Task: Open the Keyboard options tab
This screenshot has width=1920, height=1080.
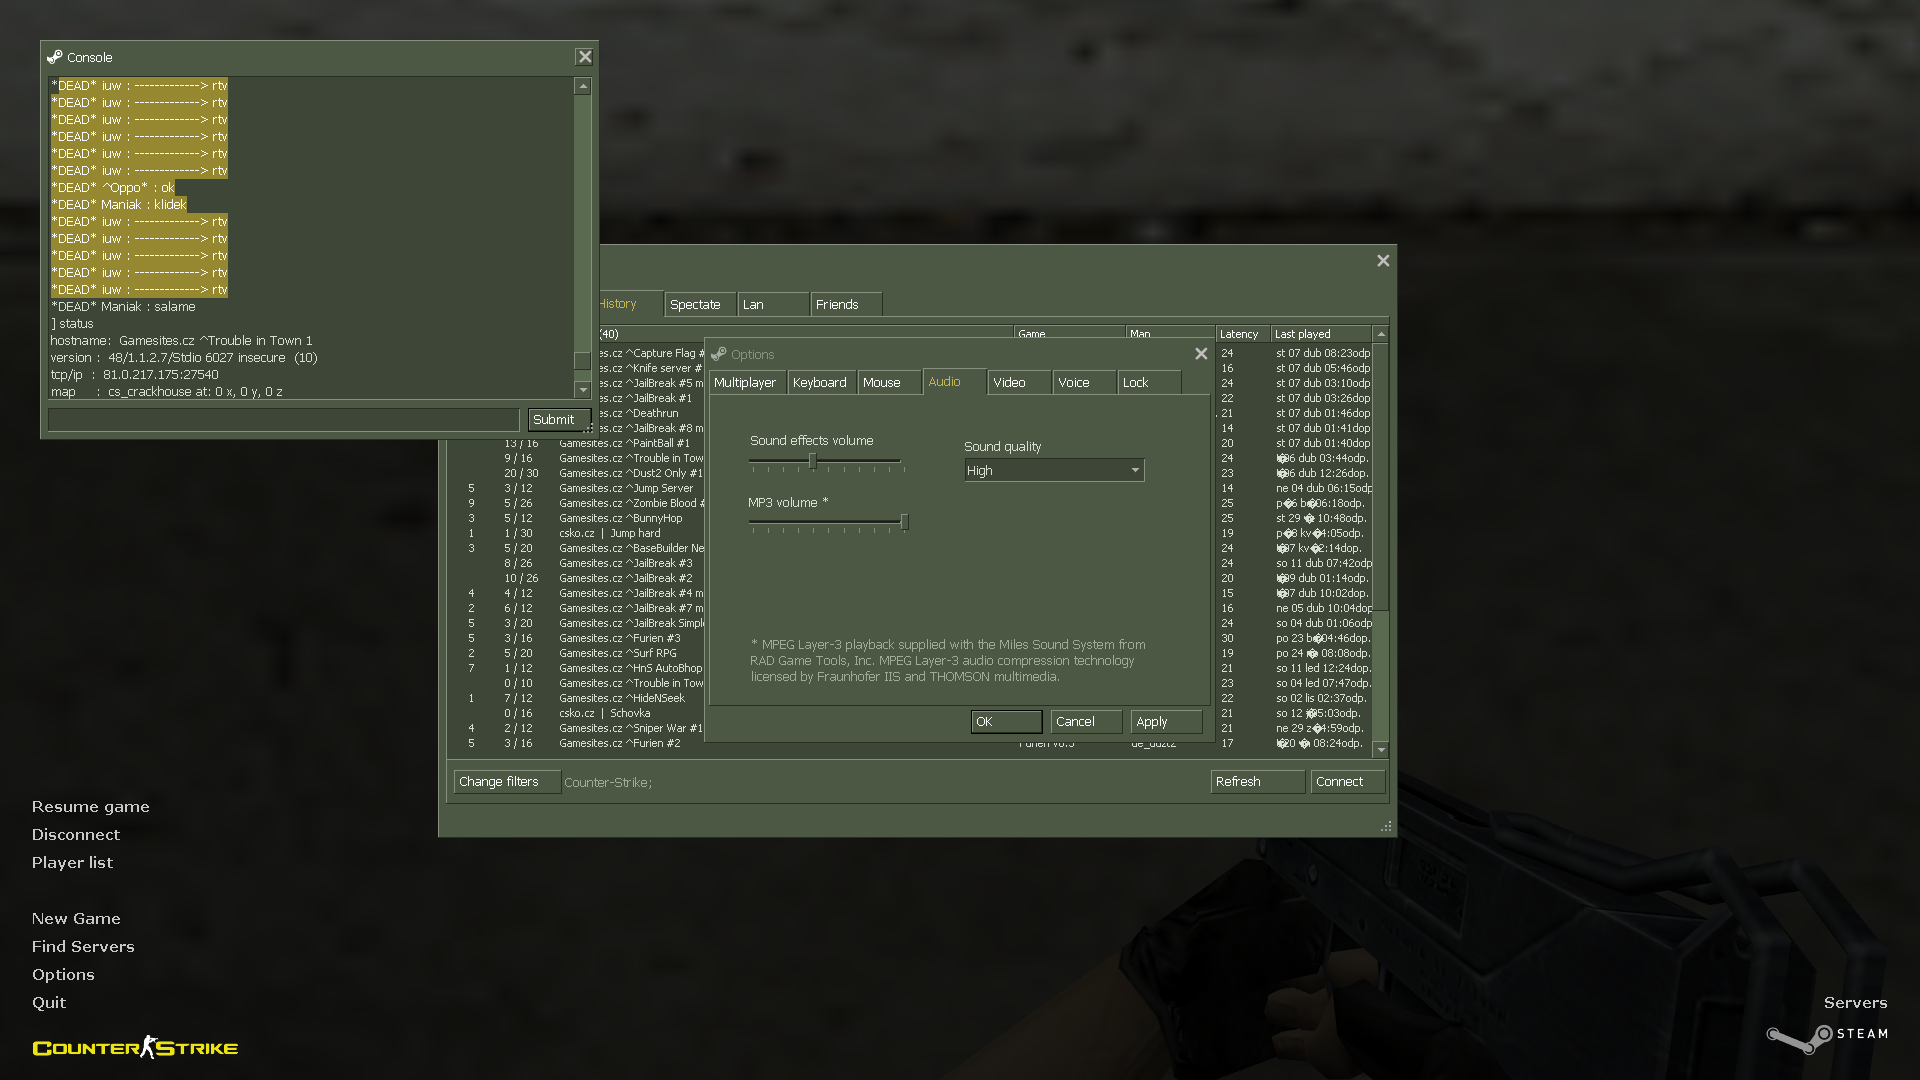Action: pos(820,382)
